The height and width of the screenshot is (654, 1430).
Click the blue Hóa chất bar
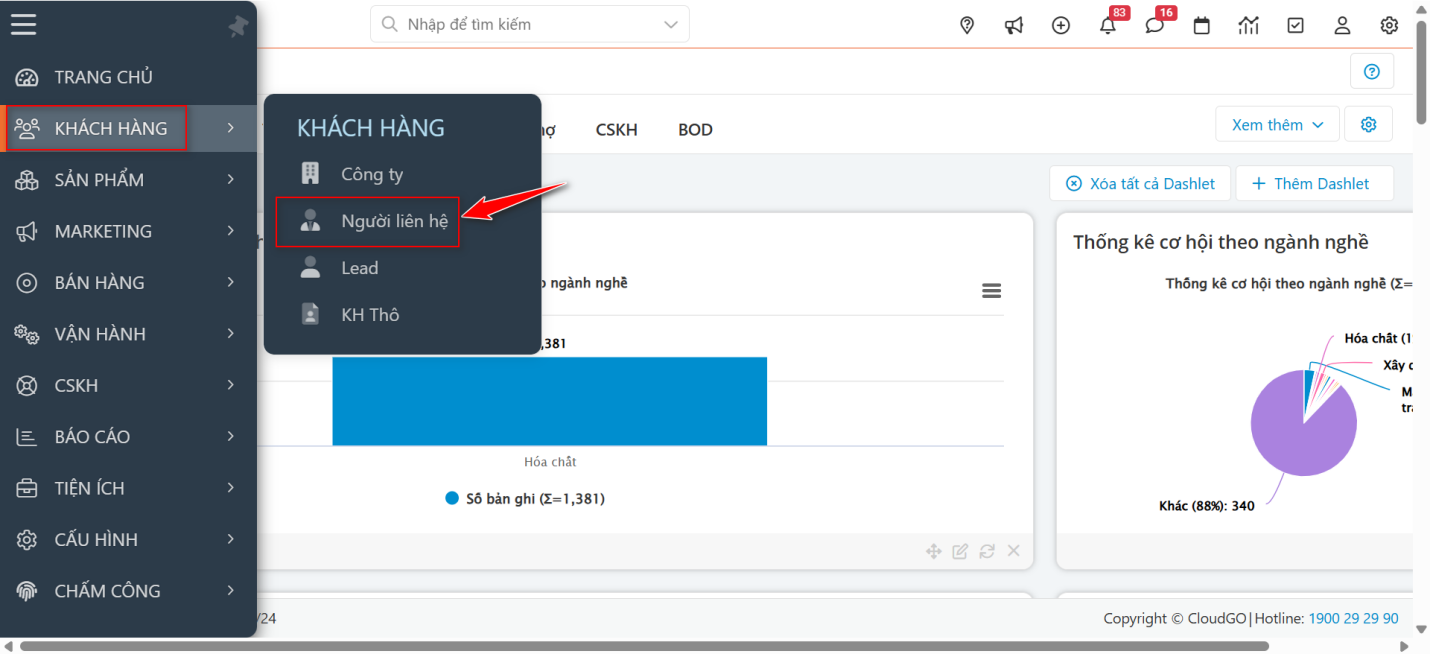tap(549, 400)
